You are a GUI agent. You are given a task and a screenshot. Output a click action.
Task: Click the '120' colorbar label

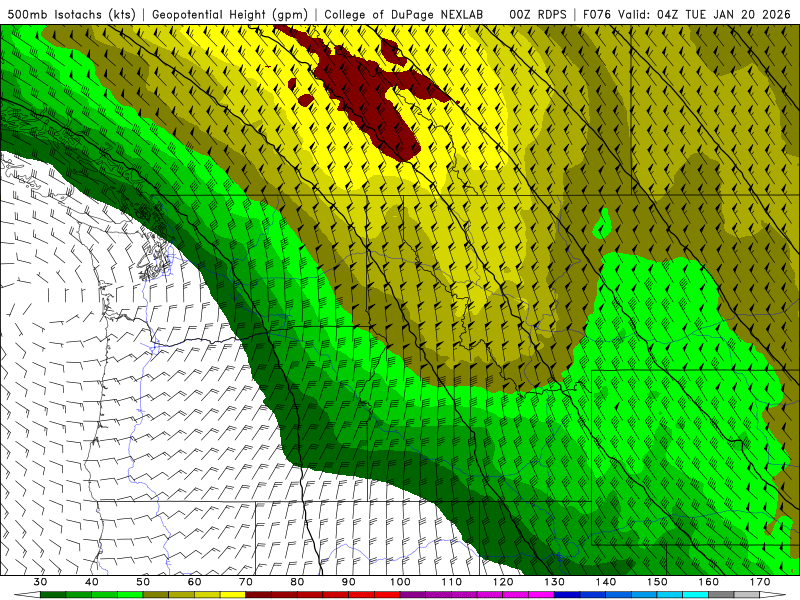point(503,582)
